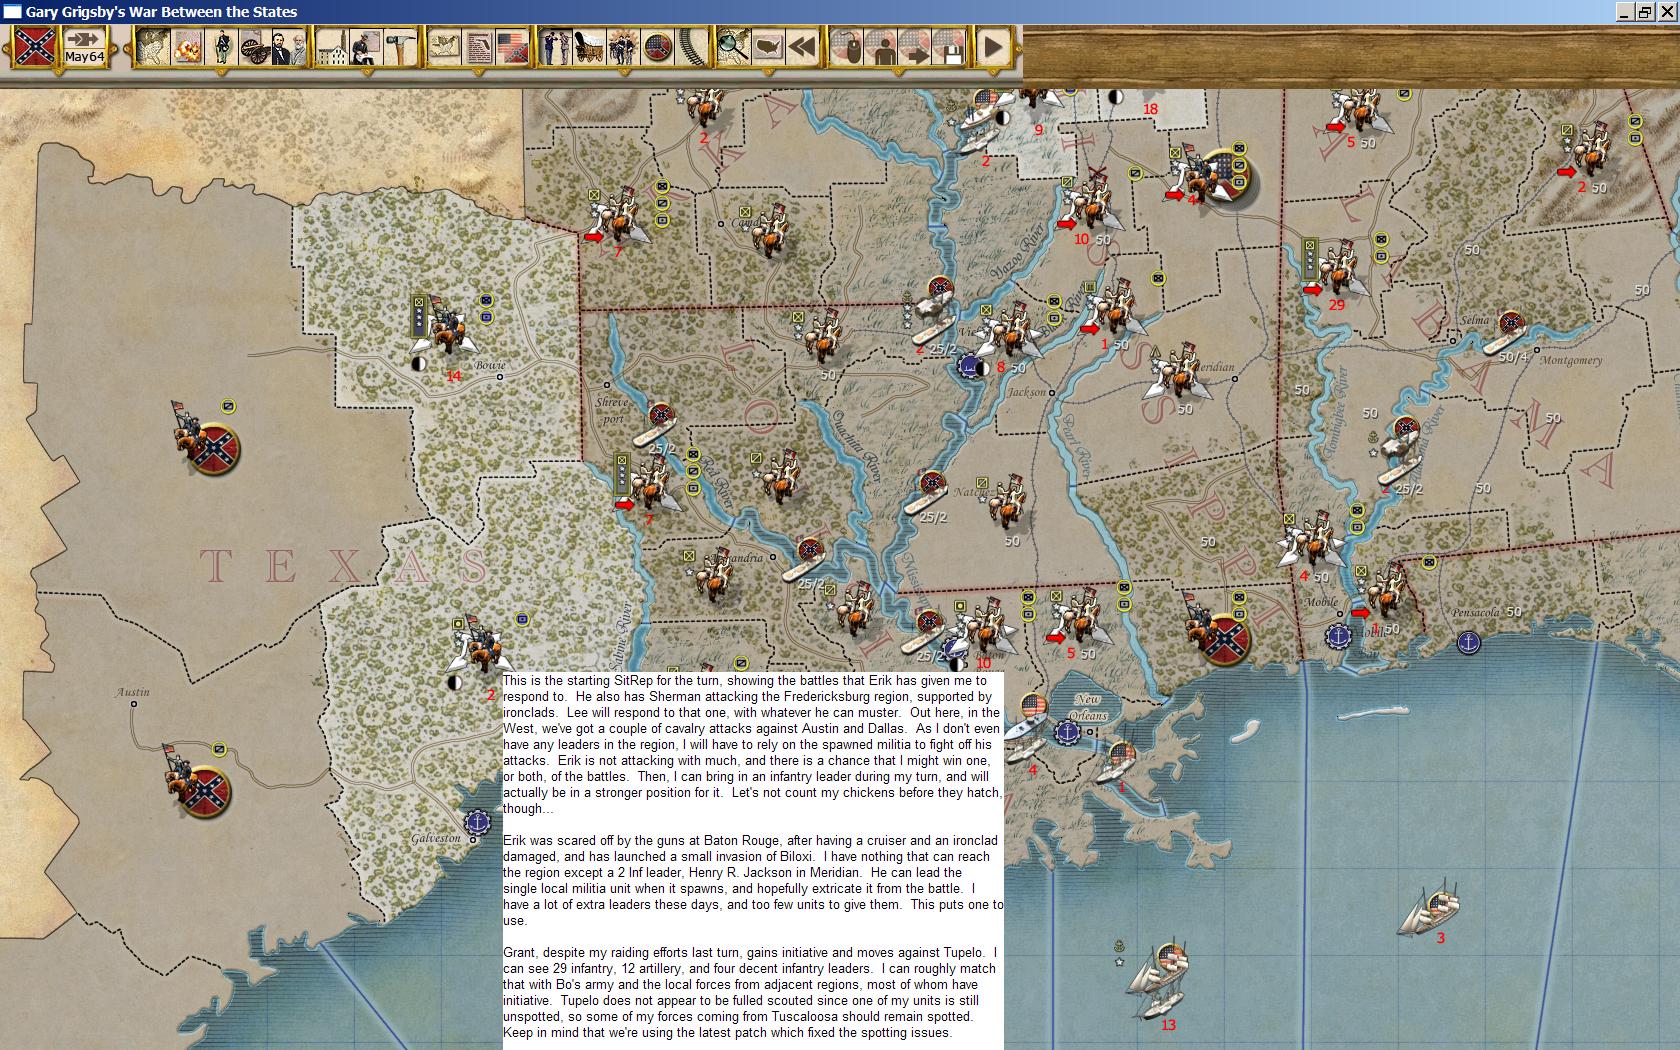Select the river gunboat near Shreveport
This screenshot has height=1050, width=1680.
(654, 424)
